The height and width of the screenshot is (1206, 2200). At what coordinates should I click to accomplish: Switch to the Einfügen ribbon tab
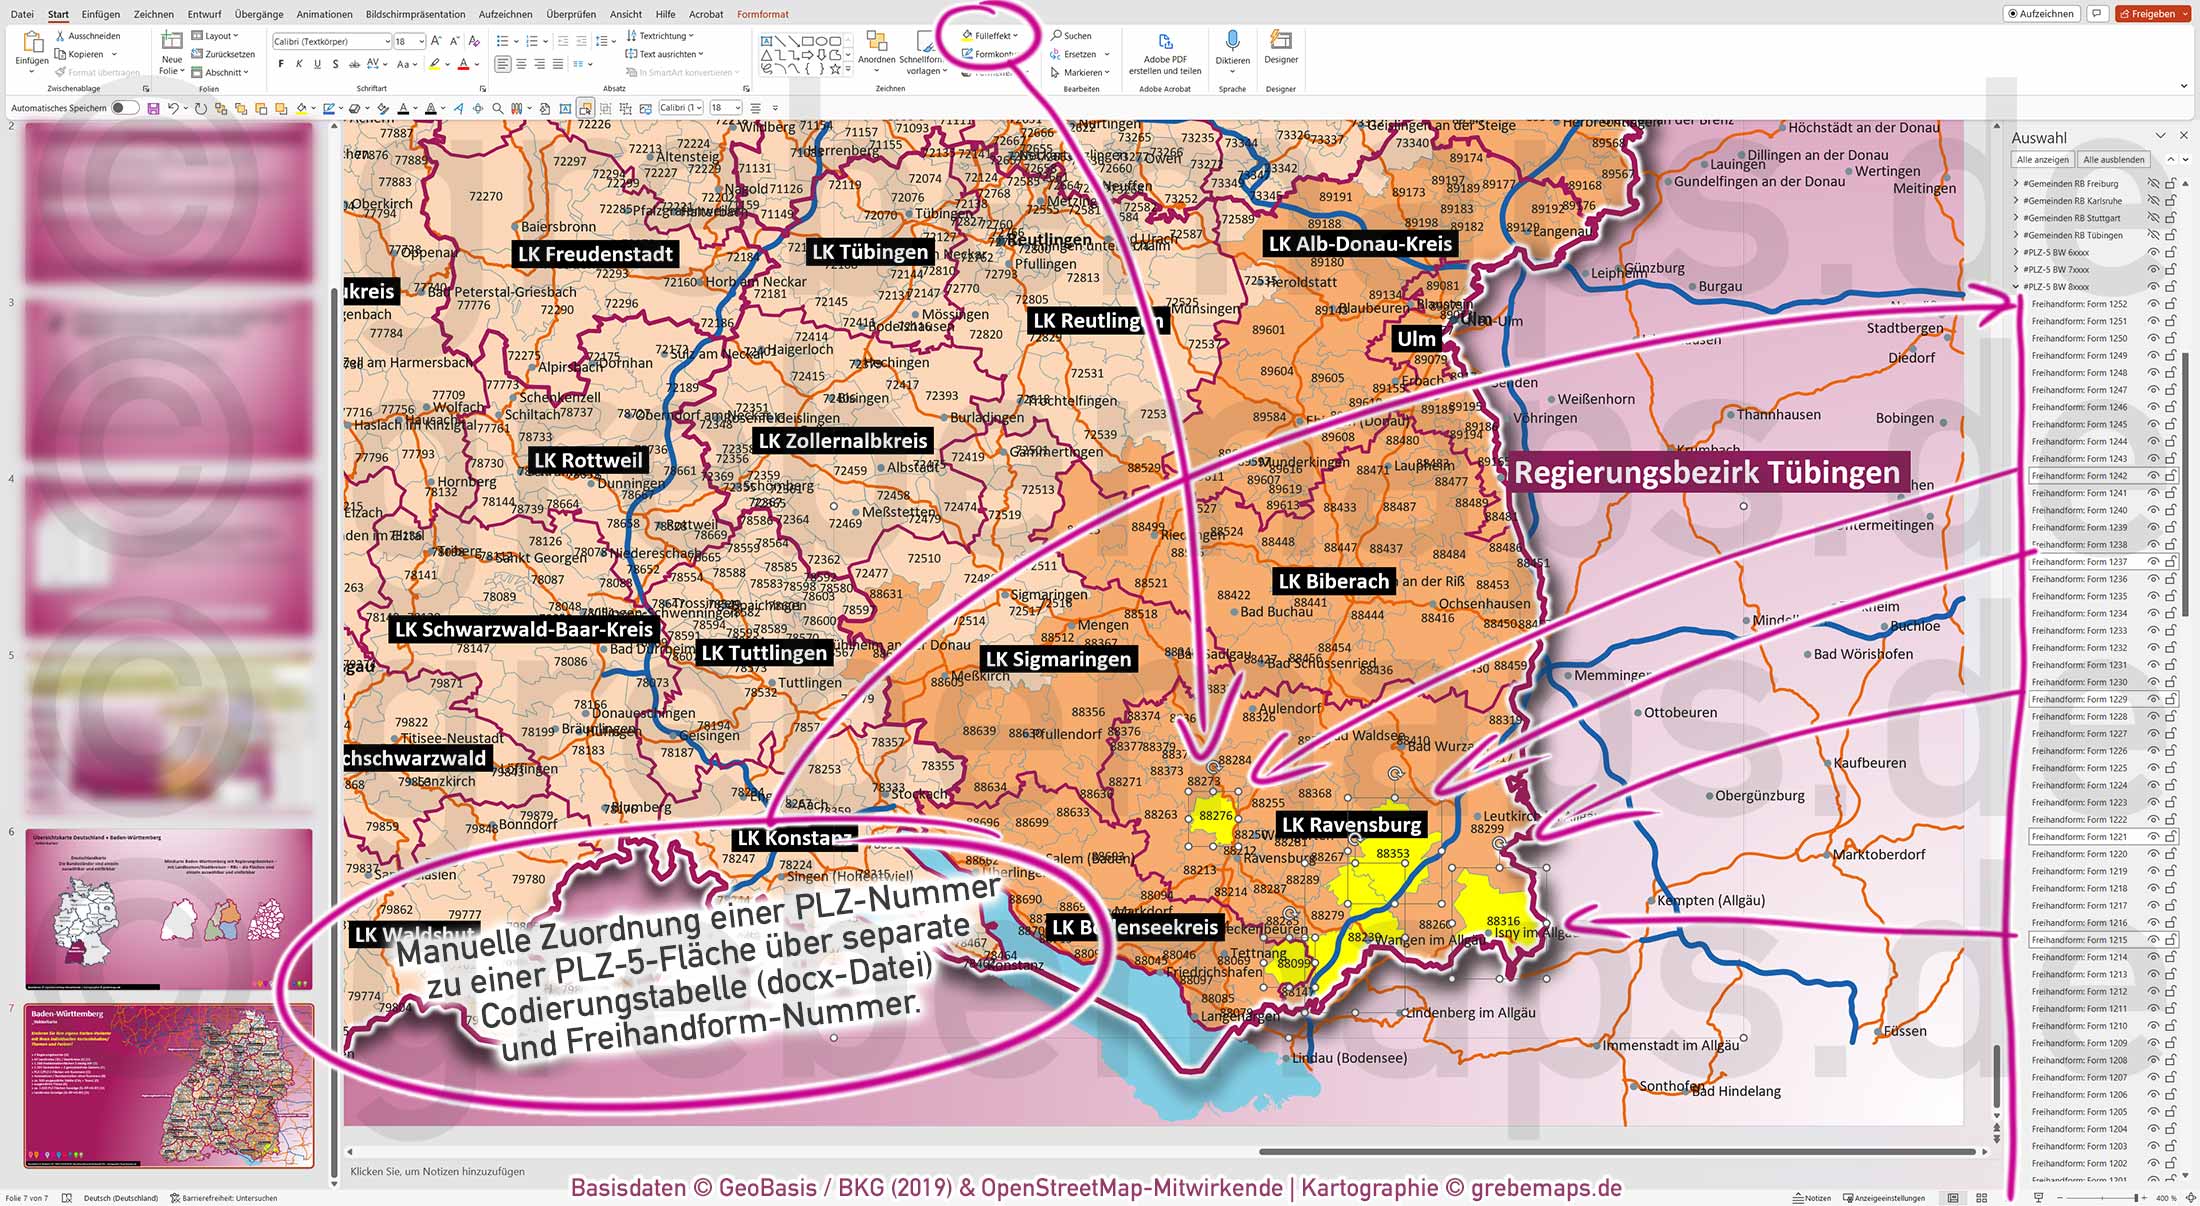click(101, 14)
